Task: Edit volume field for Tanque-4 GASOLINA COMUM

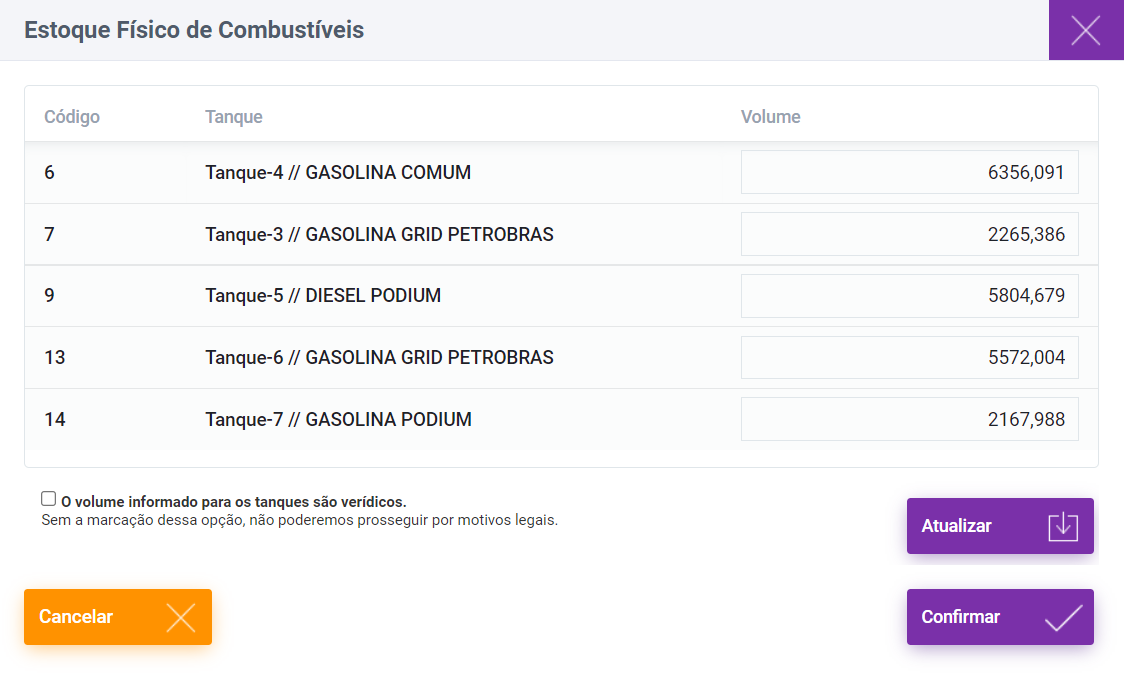Action: pyautogui.click(x=910, y=172)
